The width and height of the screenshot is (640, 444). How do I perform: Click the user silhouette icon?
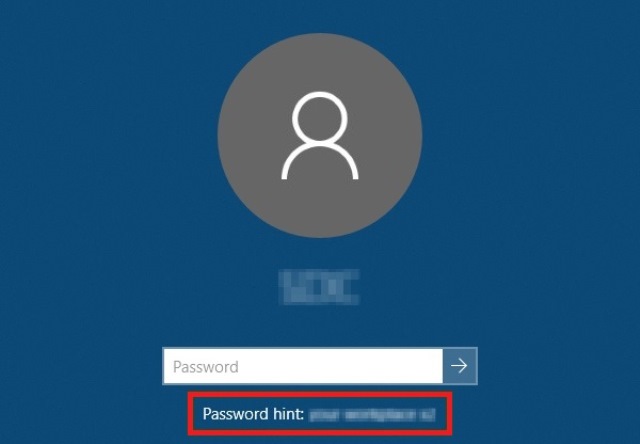tap(320, 136)
